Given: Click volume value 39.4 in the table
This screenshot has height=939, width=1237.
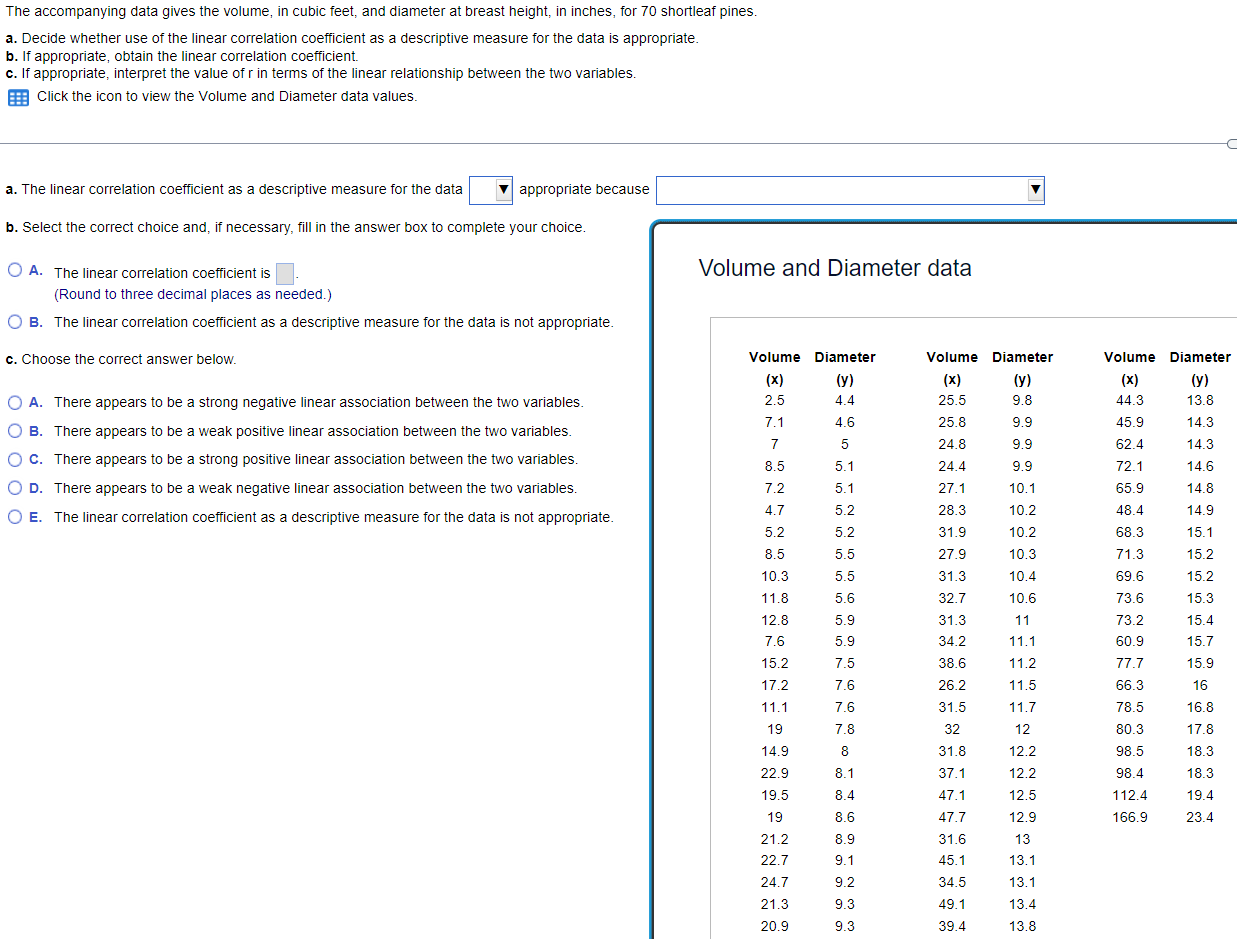Looking at the screenshot, I should pos(952,926).
